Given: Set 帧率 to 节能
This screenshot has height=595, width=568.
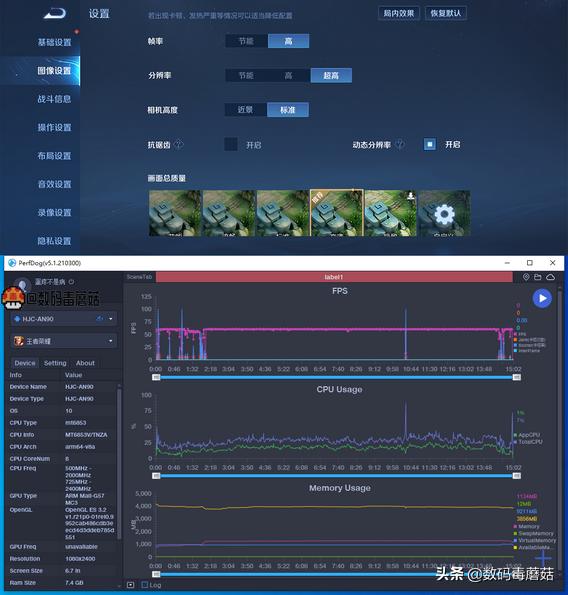Looking at the screenshot, I should click(246, 41).
